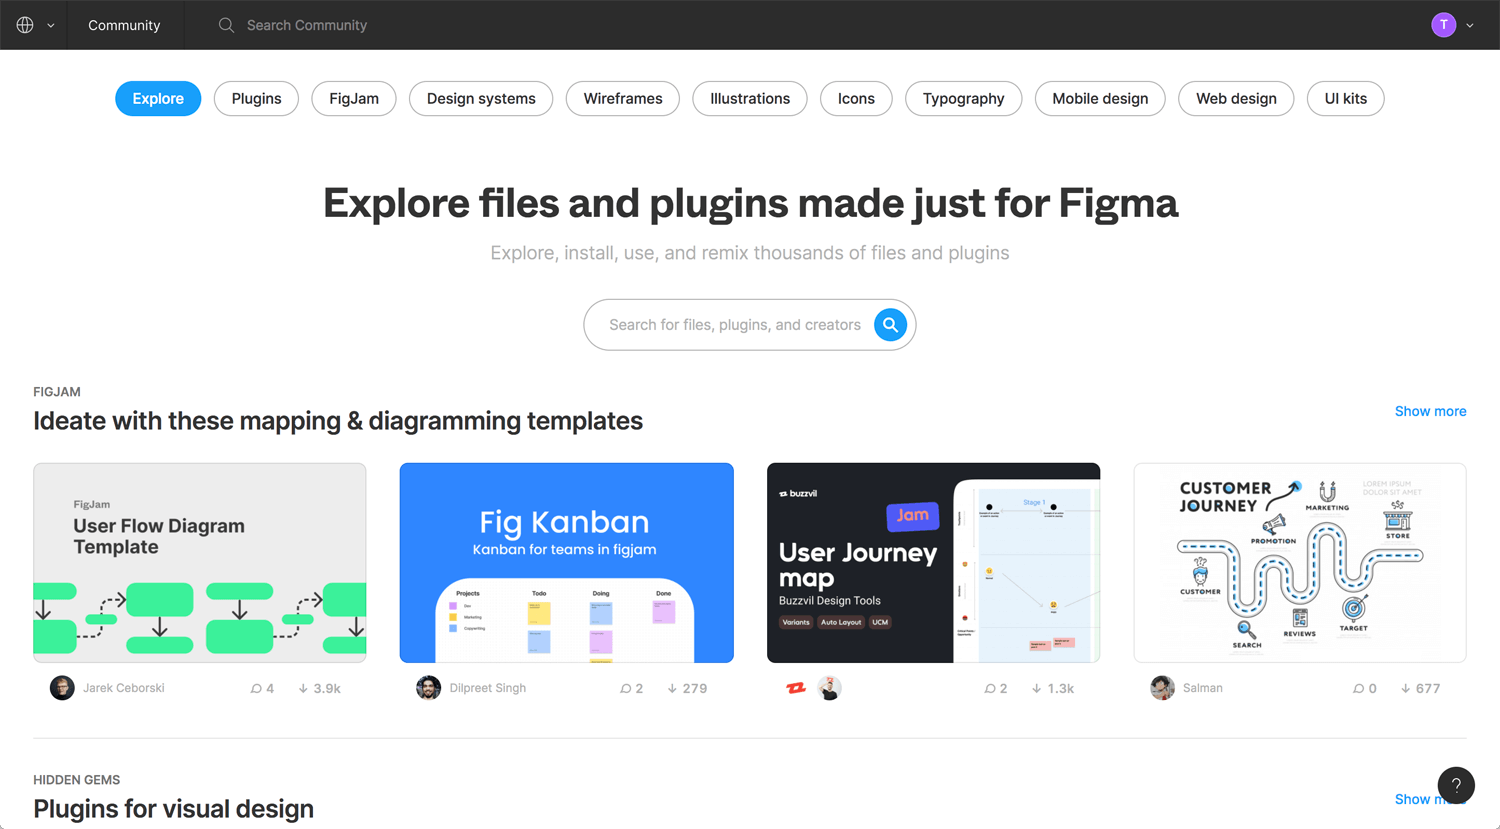Open the User Flow Diagram Template thumbnail
The image size is (1500, 829).
click(x=200, y=562)
